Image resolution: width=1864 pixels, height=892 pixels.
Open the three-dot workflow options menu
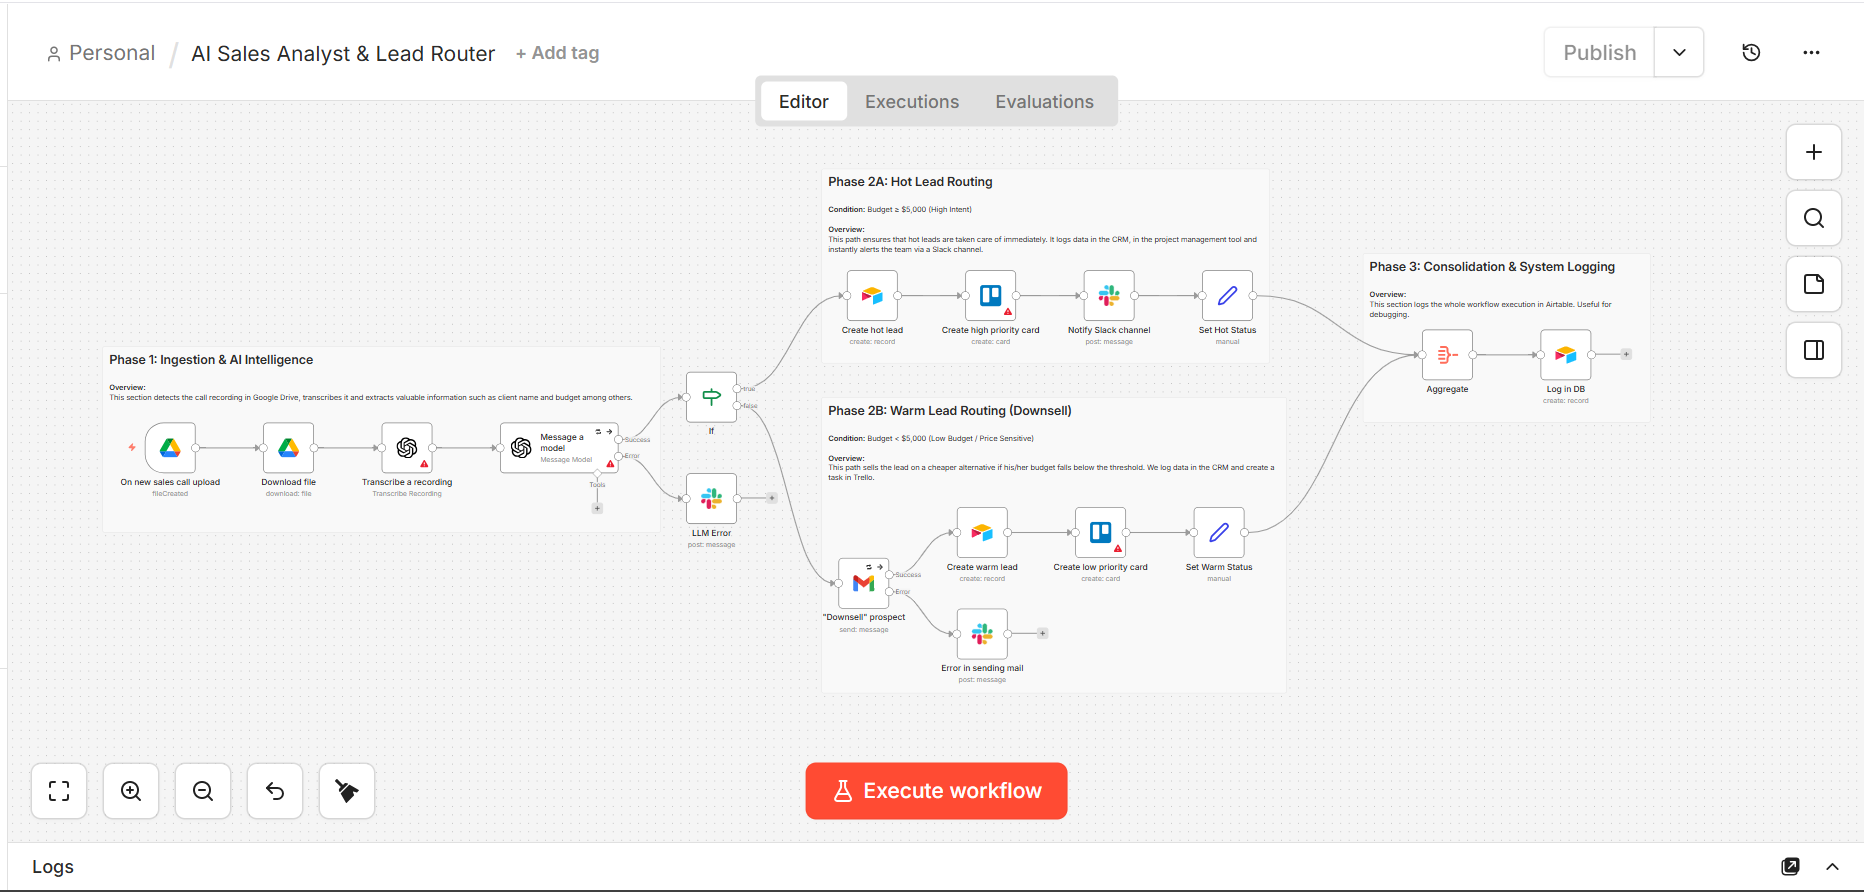(1811, 53)
